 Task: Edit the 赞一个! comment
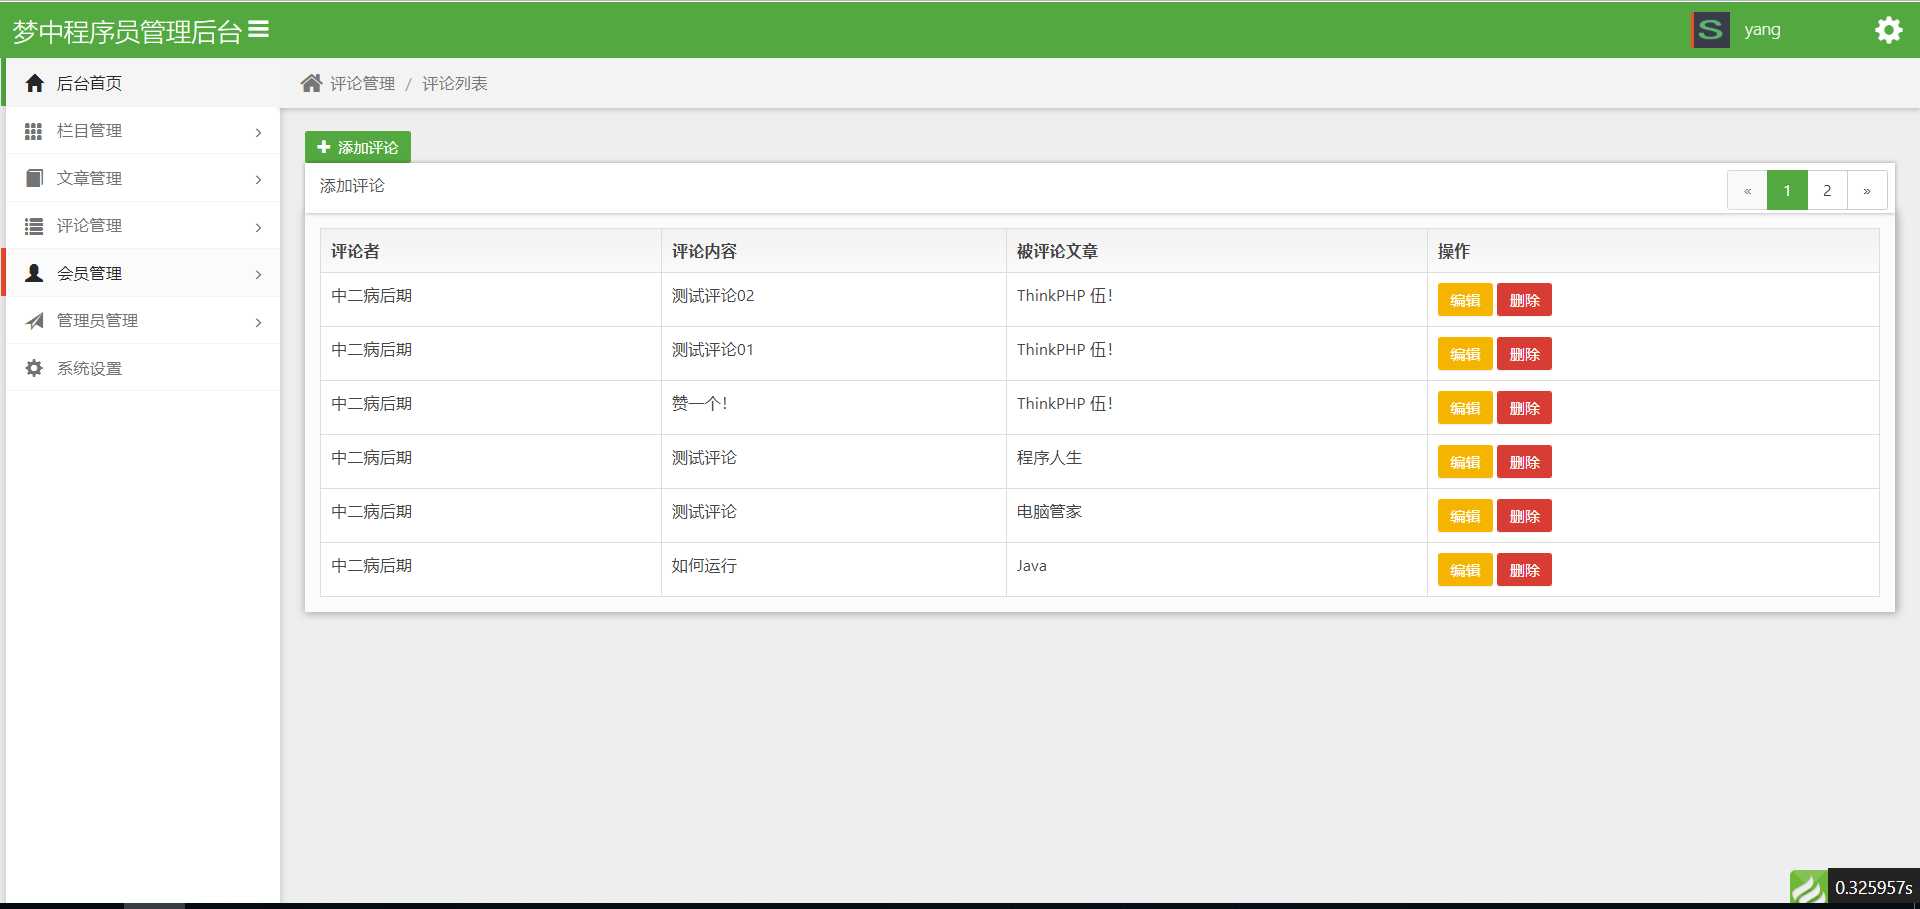(1465, 408)
